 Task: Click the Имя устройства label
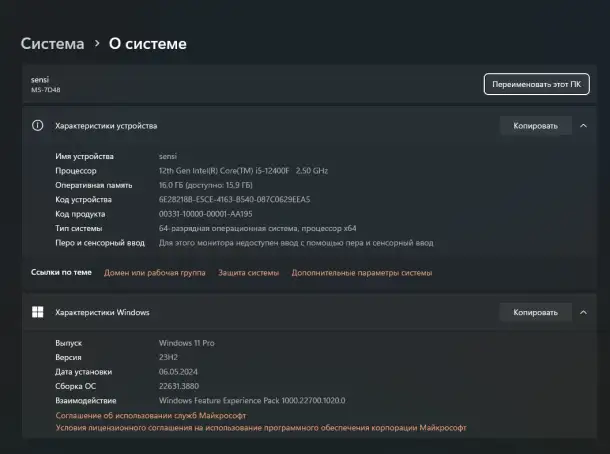84,156
